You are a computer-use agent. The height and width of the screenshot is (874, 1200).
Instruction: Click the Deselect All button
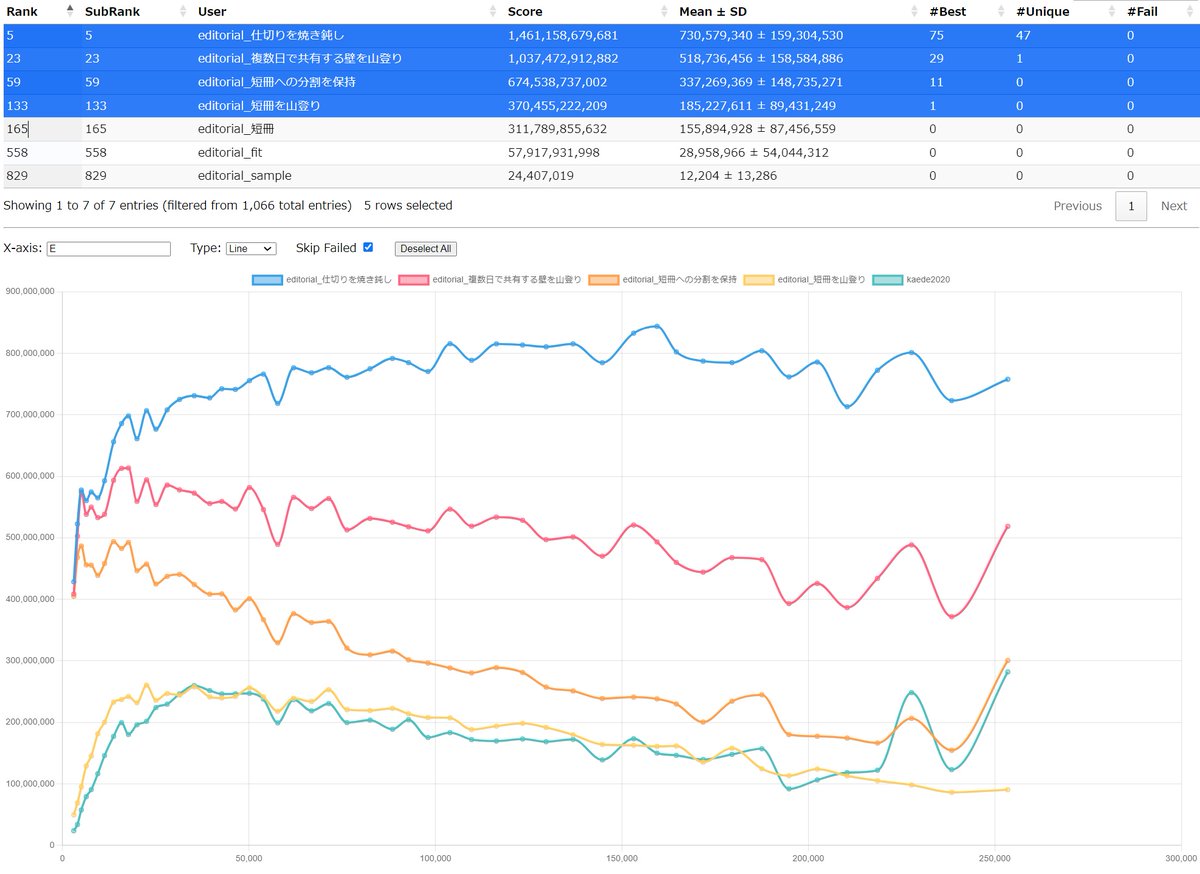point(426,248)
